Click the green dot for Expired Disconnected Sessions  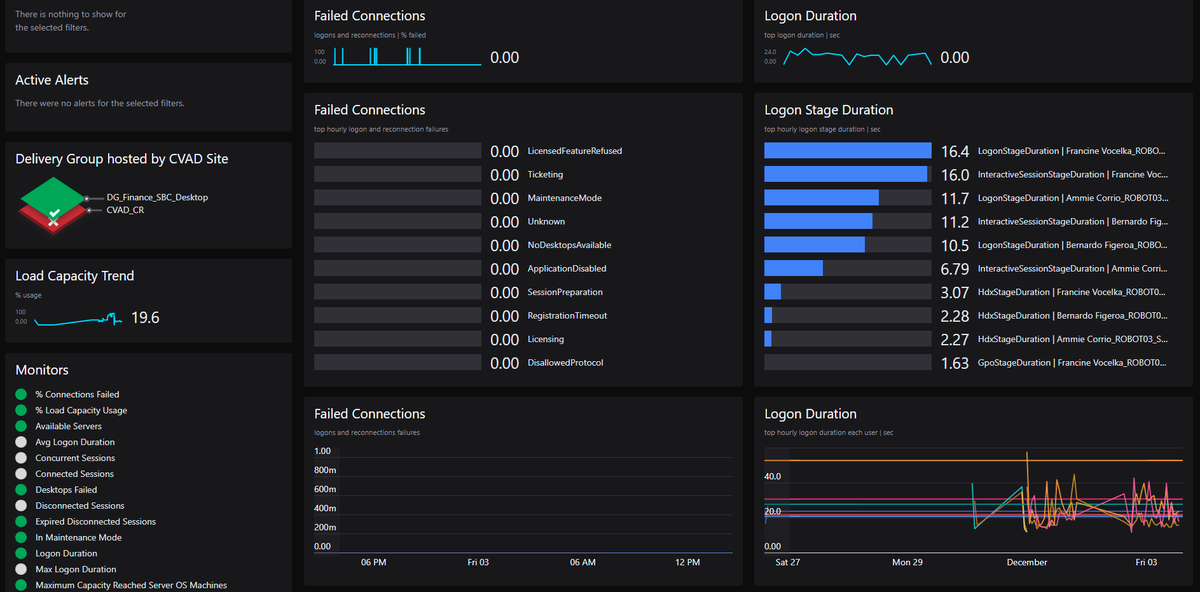pyautogui.click(x=21, y=521)
